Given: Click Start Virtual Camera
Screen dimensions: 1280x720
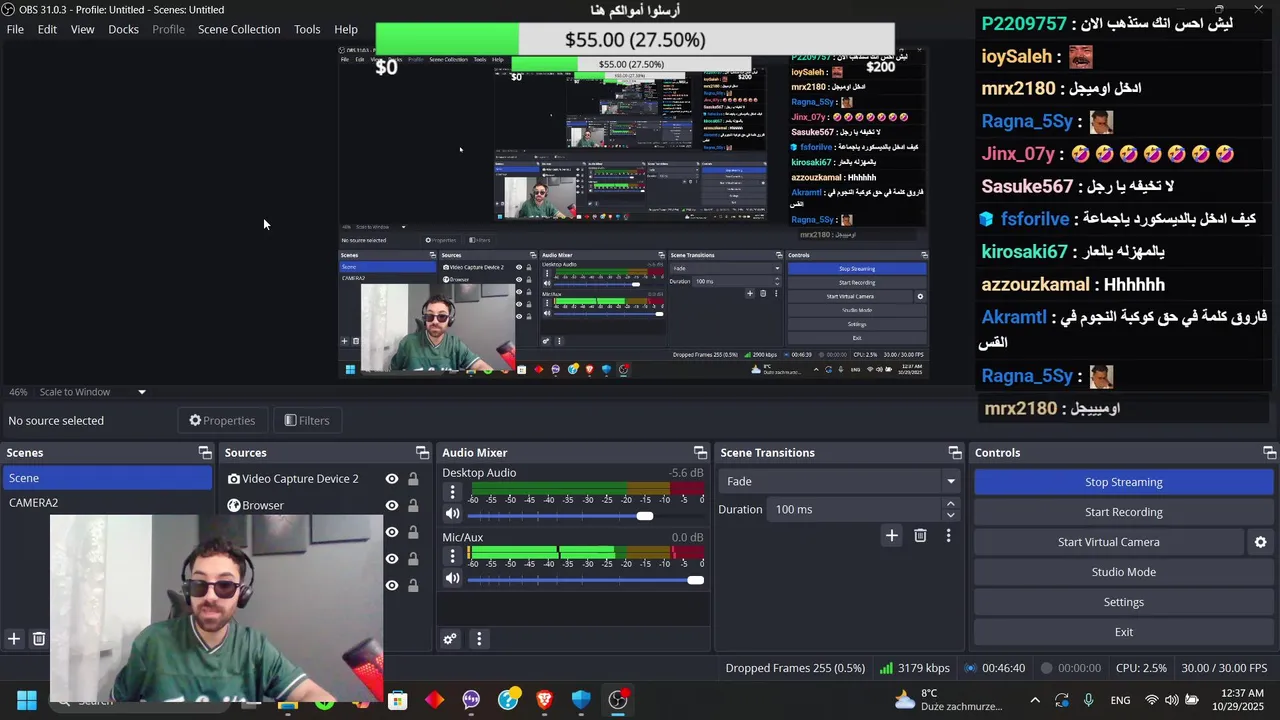Looking at the screenshot, I should (1108, 542).
